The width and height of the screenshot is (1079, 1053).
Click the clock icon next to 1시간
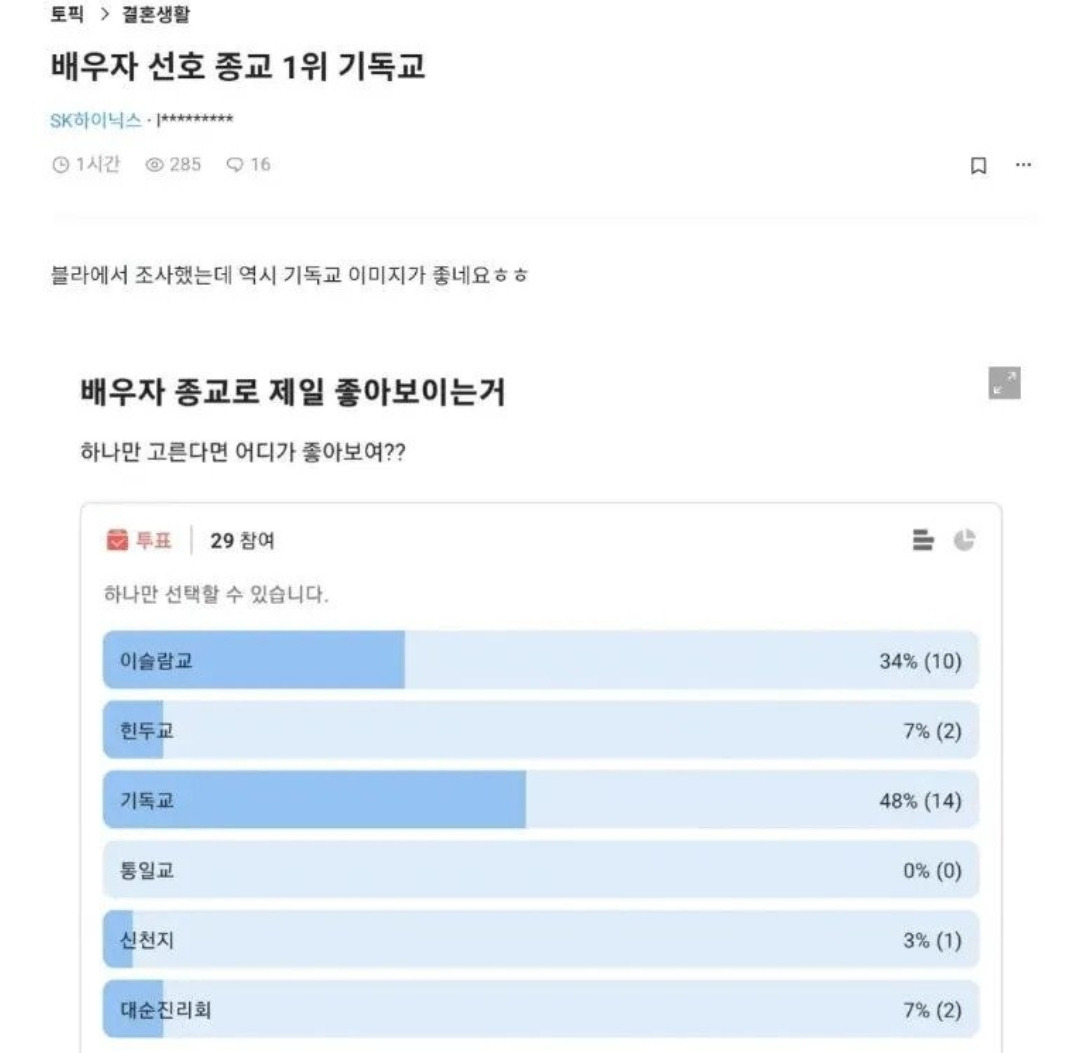59,164
